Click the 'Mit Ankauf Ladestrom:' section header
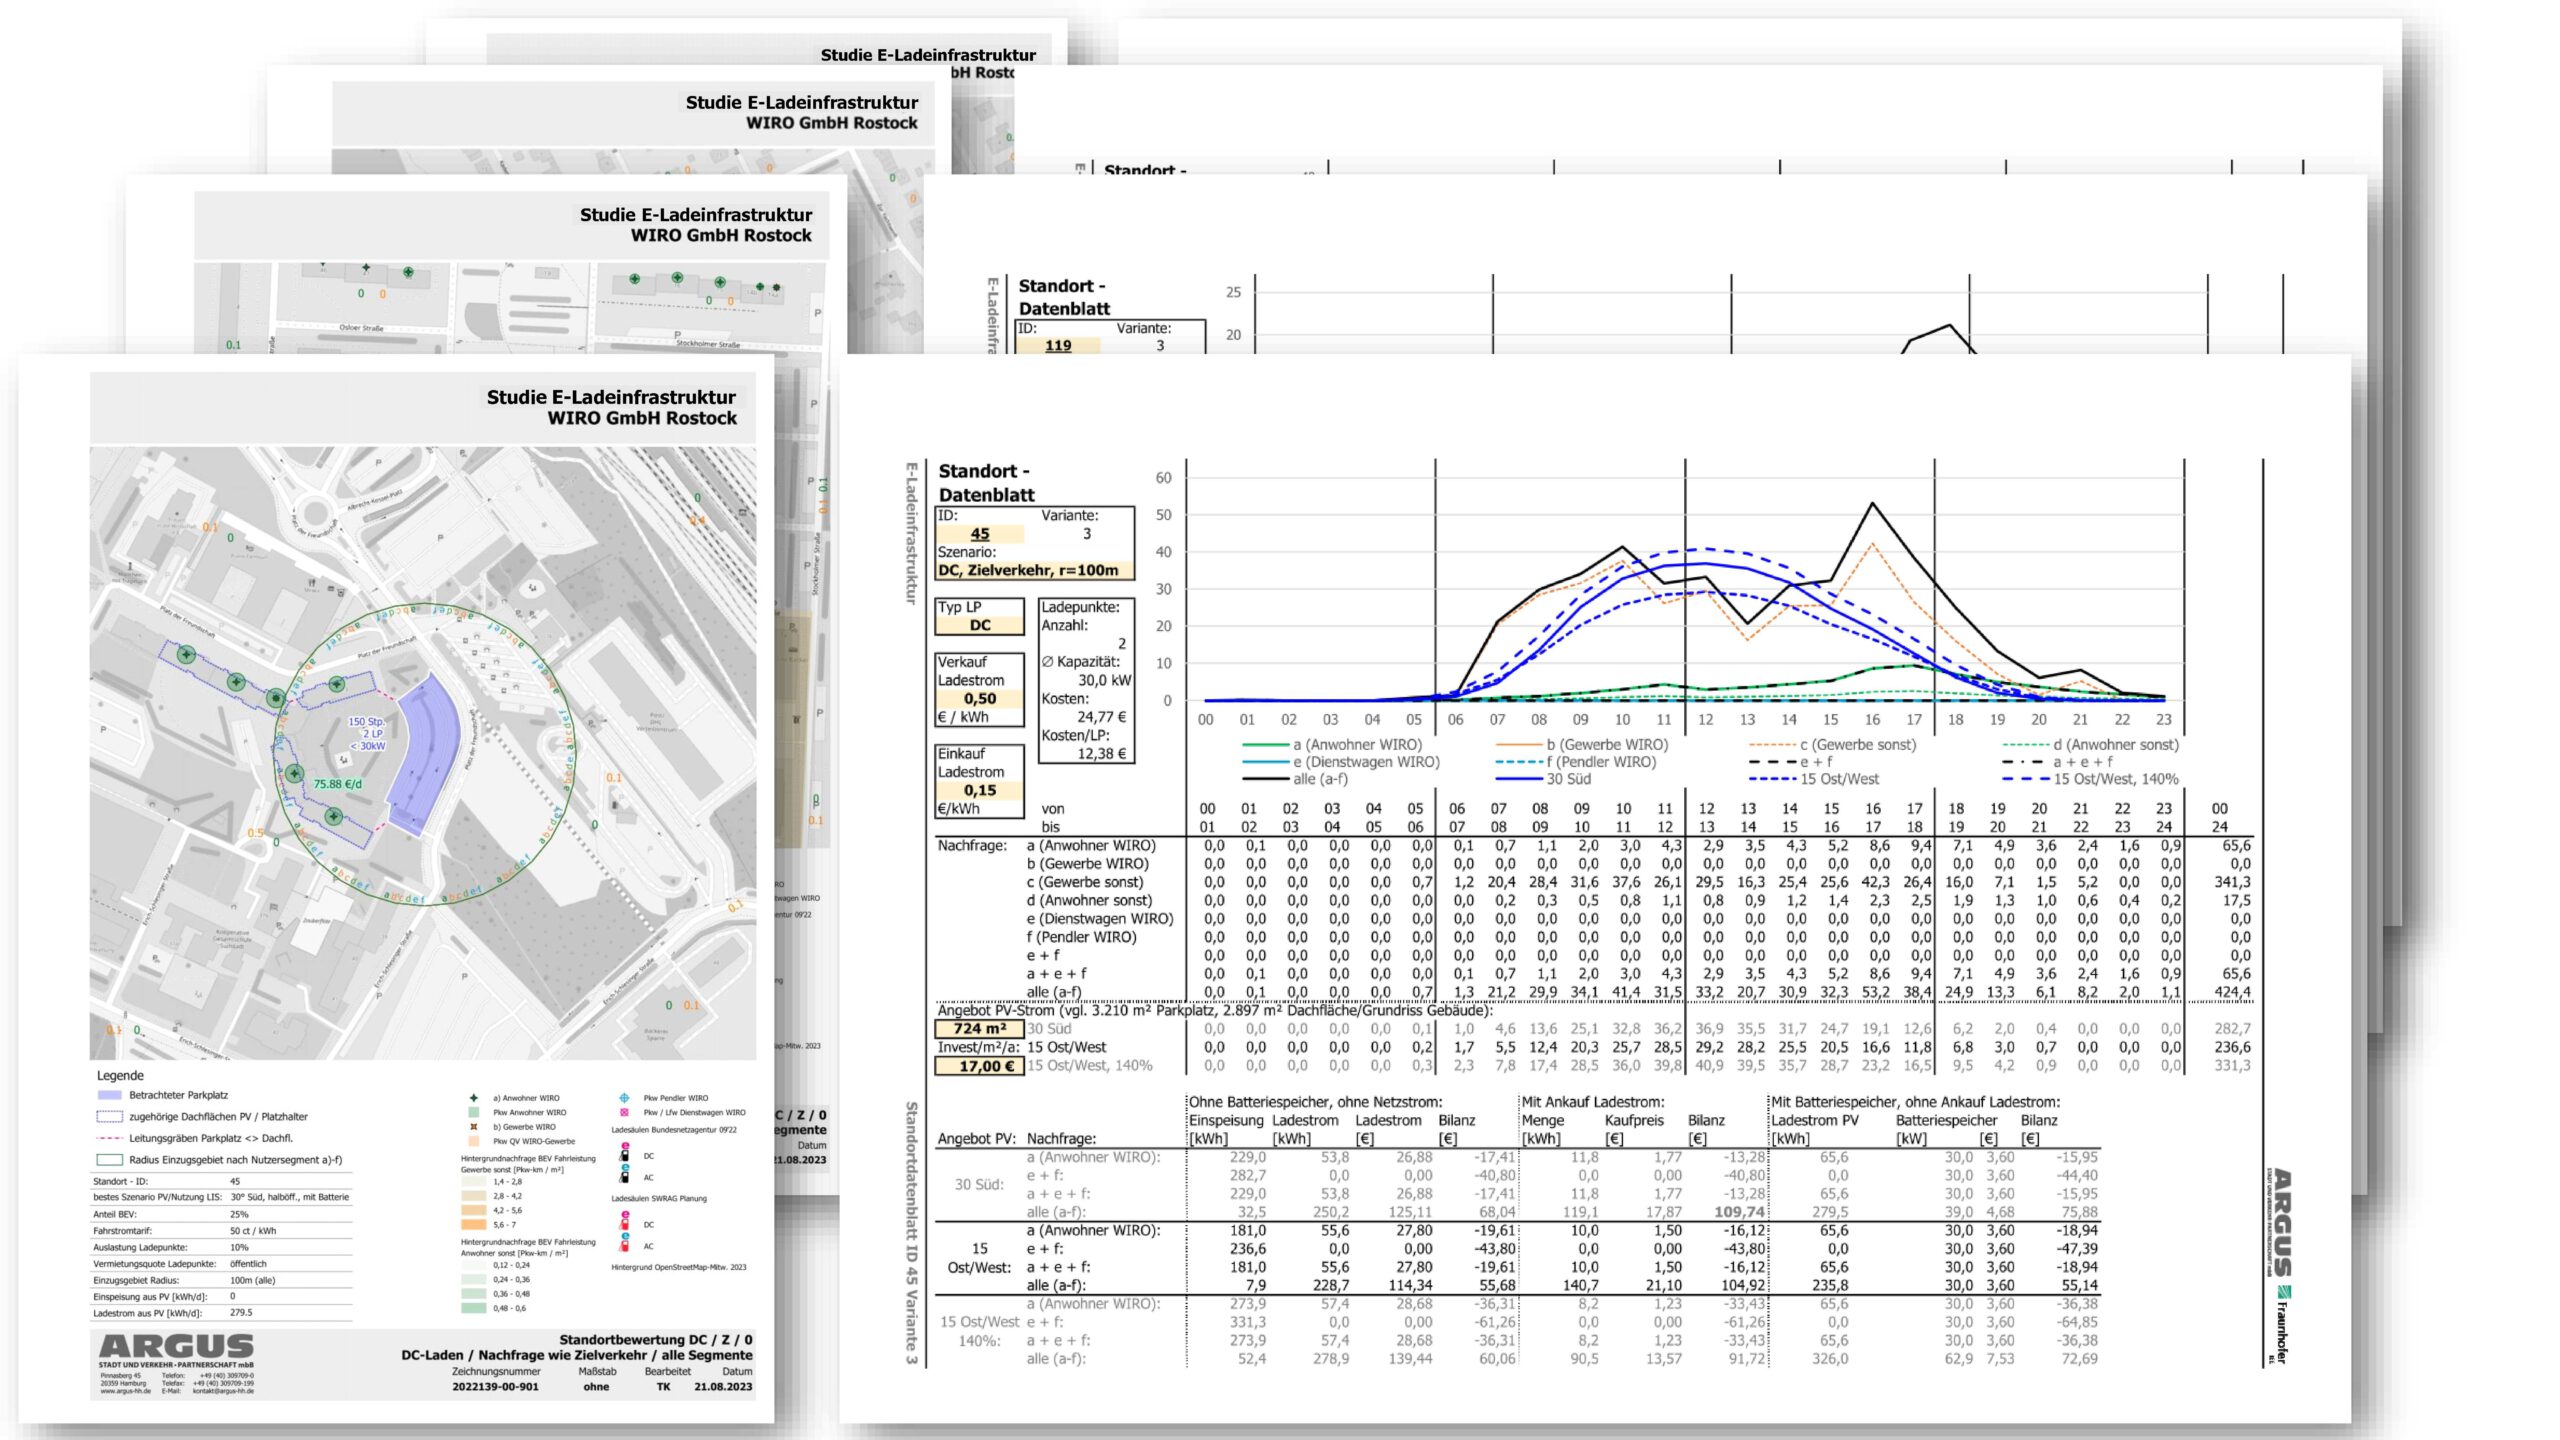This screenshot has height=1440, width=2560. pos(1592,1102)
